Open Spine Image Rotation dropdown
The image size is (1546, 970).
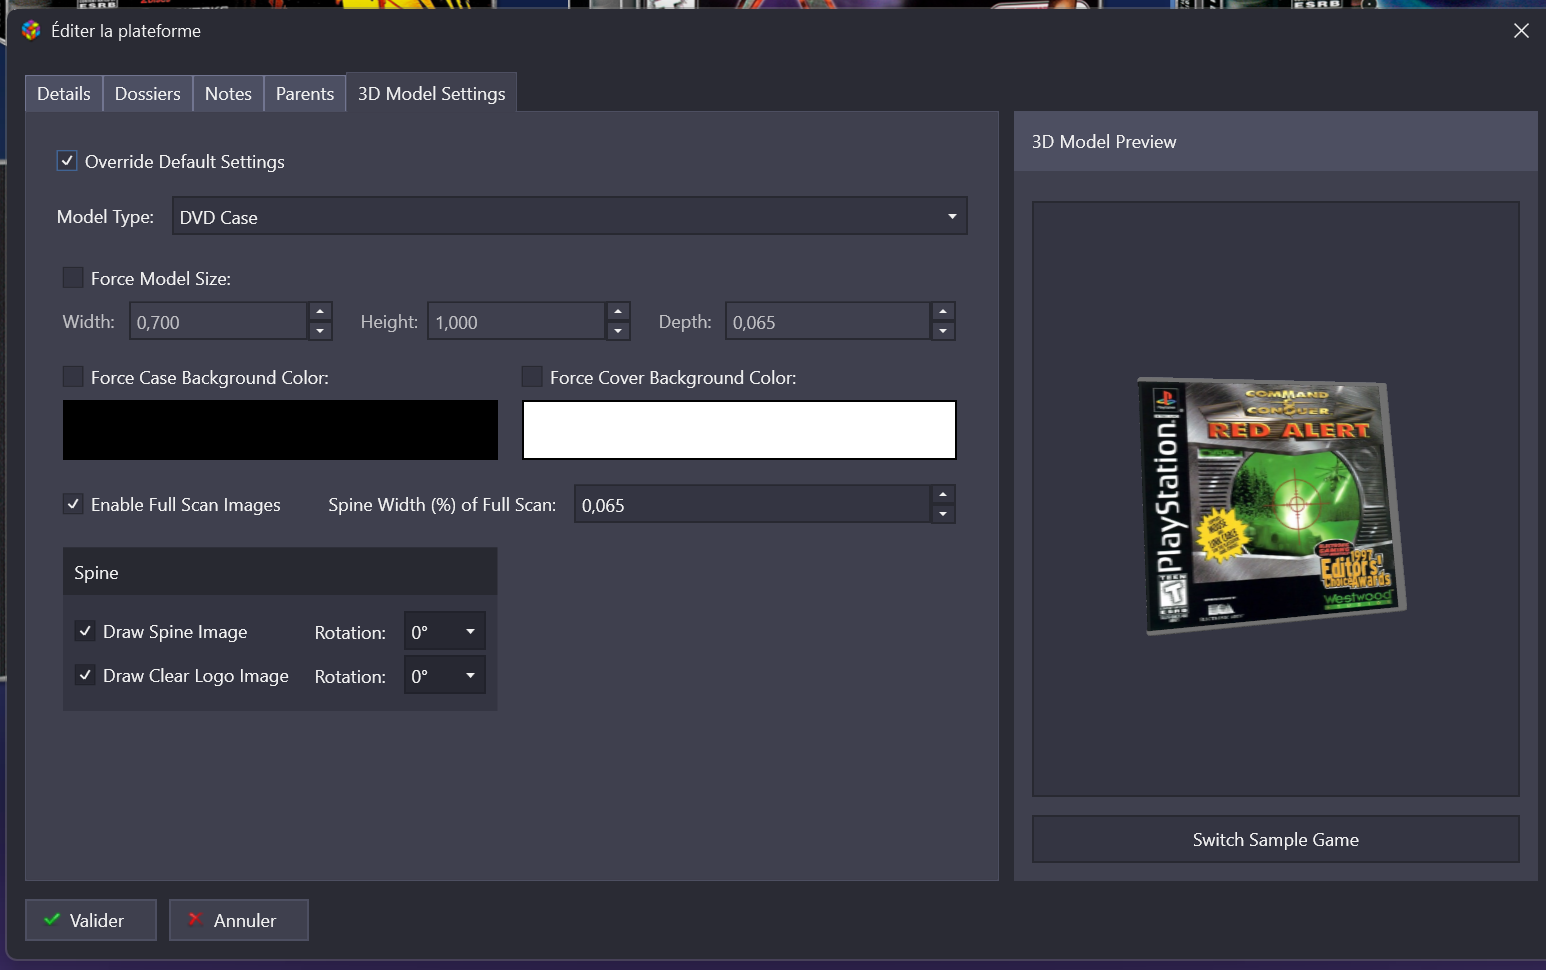(445, 632)
